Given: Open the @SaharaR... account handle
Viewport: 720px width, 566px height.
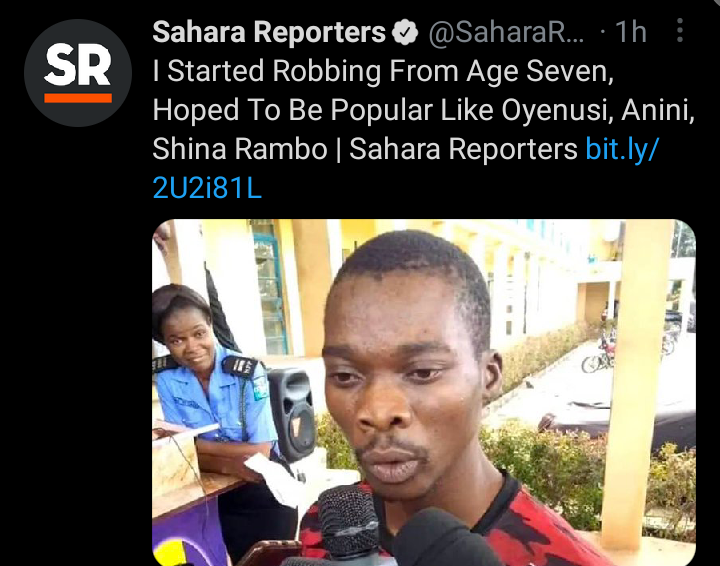Looking at the screenshot, I should coord(506,32).
